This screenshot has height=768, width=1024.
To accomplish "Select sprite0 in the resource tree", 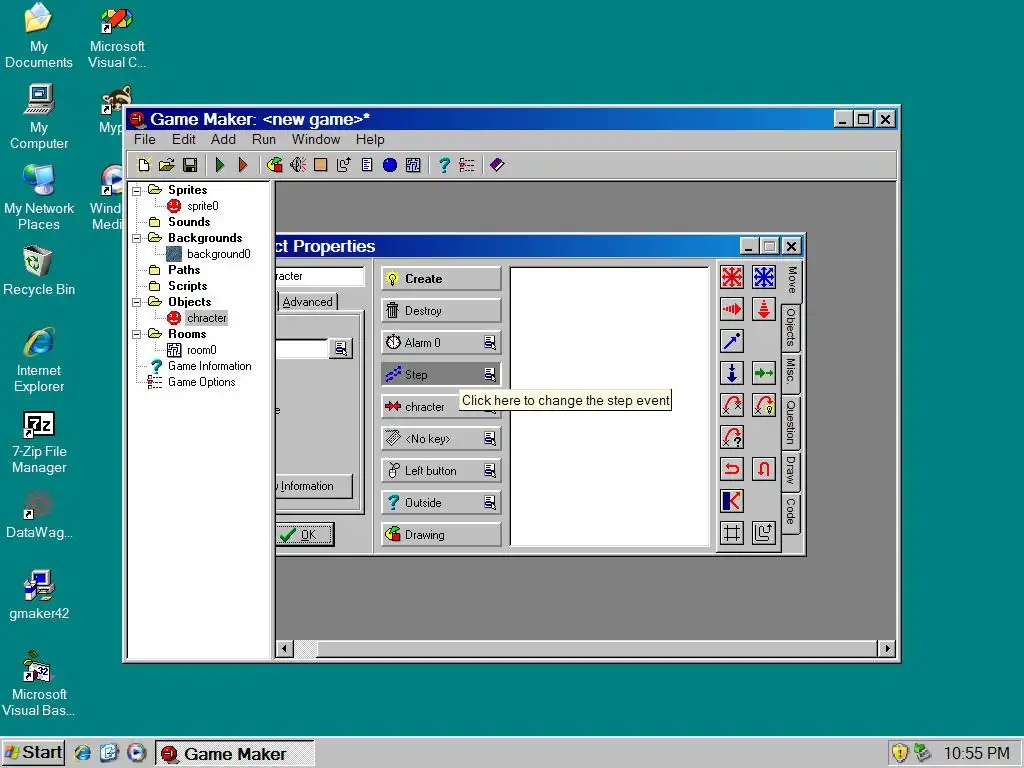I will (x=202, y=206).
